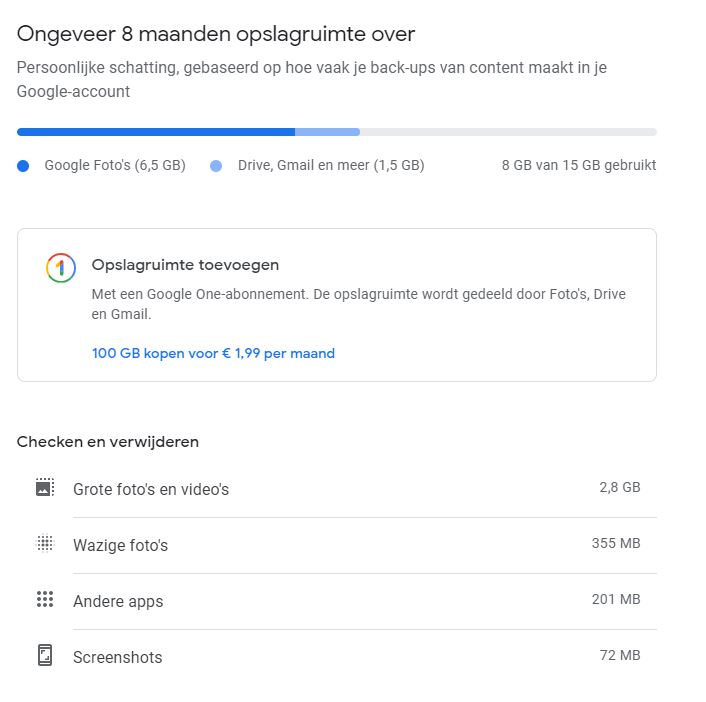Click the Google One logo icon

[x=61, y=268]
